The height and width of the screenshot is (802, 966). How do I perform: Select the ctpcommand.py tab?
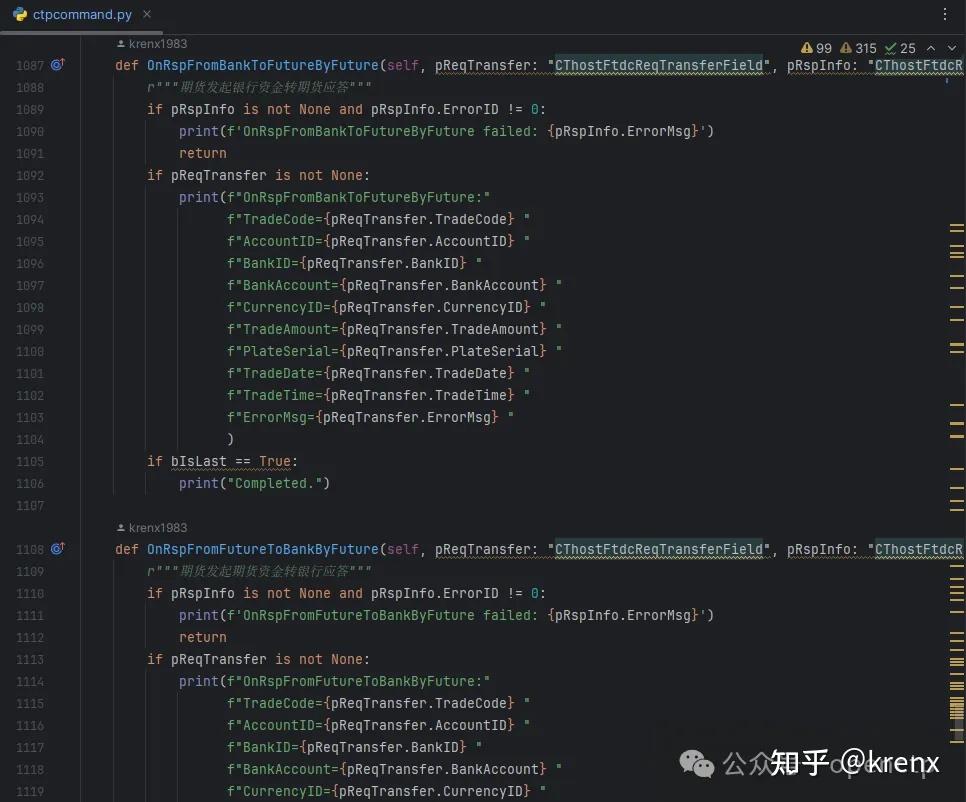[81, 15]
